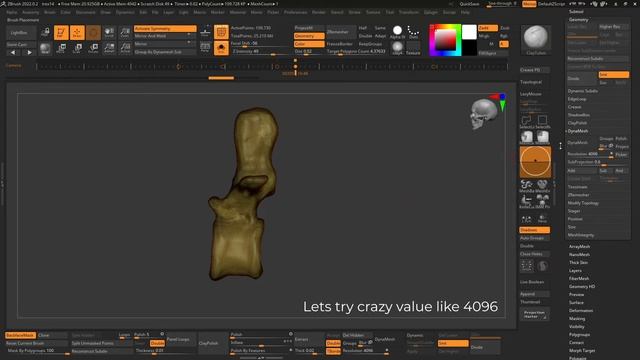Open the LightBox browser button
The width and height of the screenshot is (640, 360).
coord(22,33)
